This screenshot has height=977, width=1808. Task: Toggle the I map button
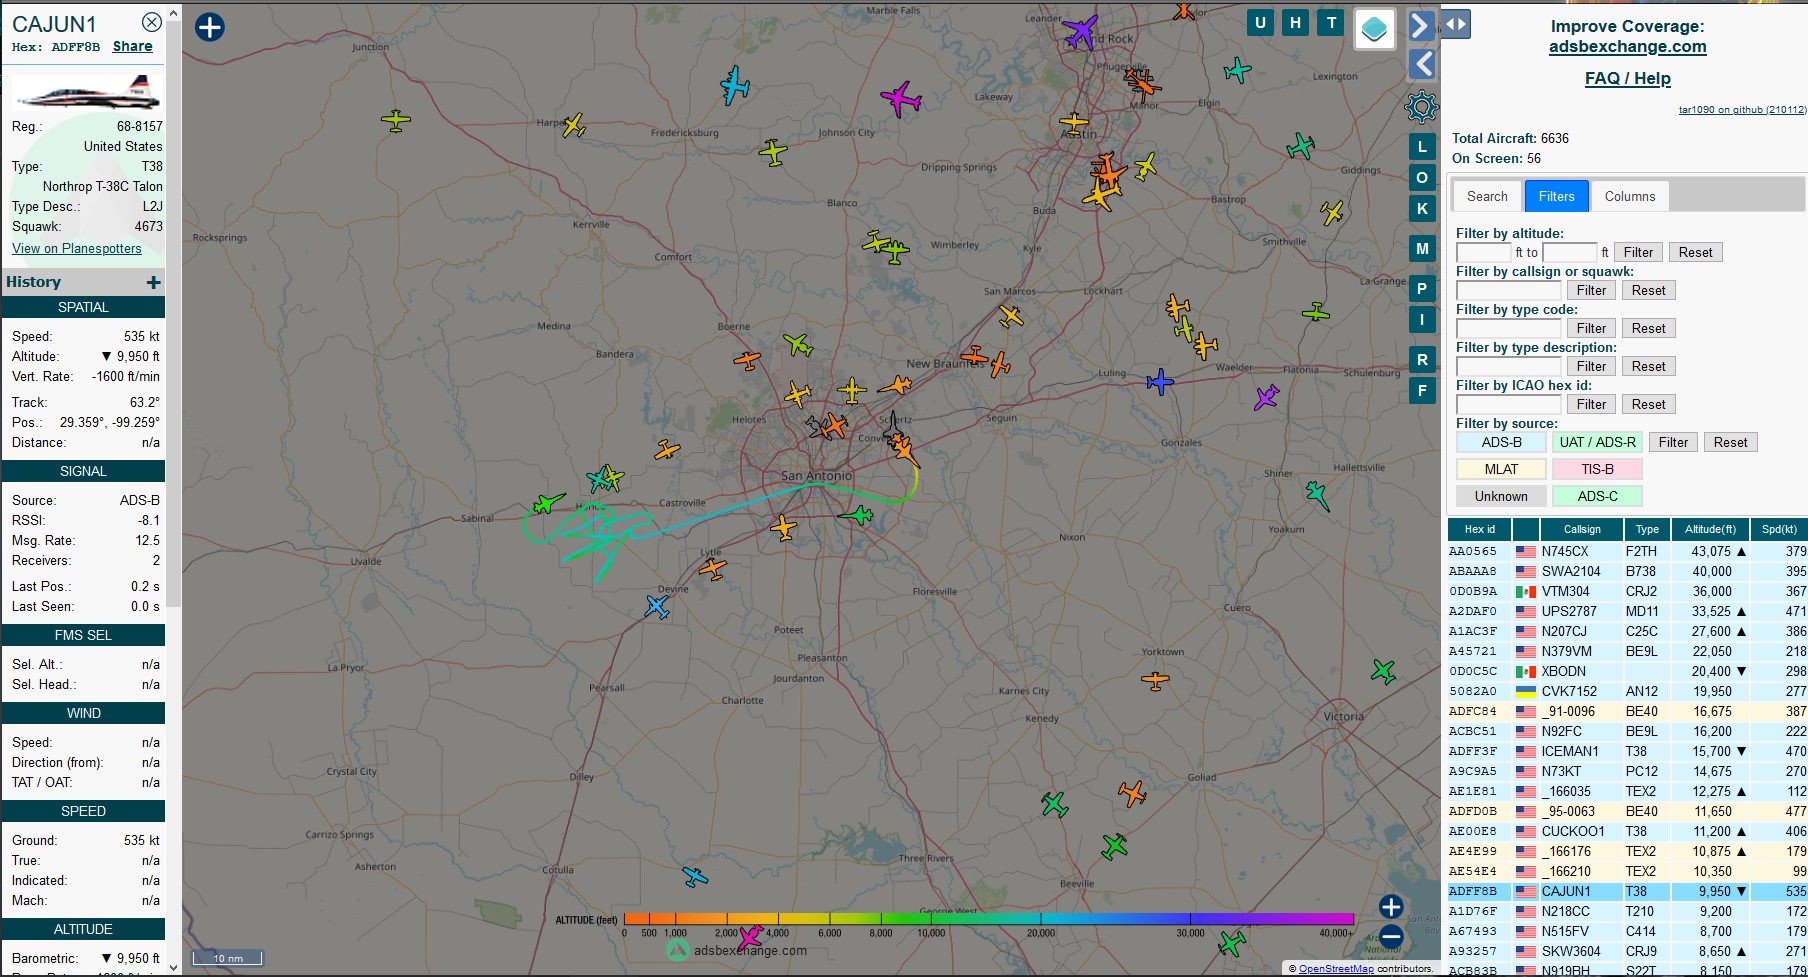tap(1422, 320)
